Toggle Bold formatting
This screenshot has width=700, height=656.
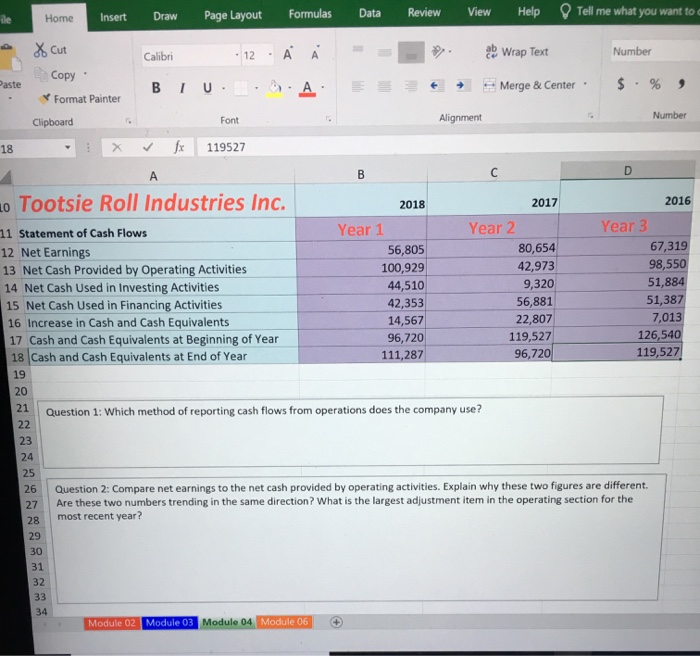pyautogui.click(x=156, y=88)
